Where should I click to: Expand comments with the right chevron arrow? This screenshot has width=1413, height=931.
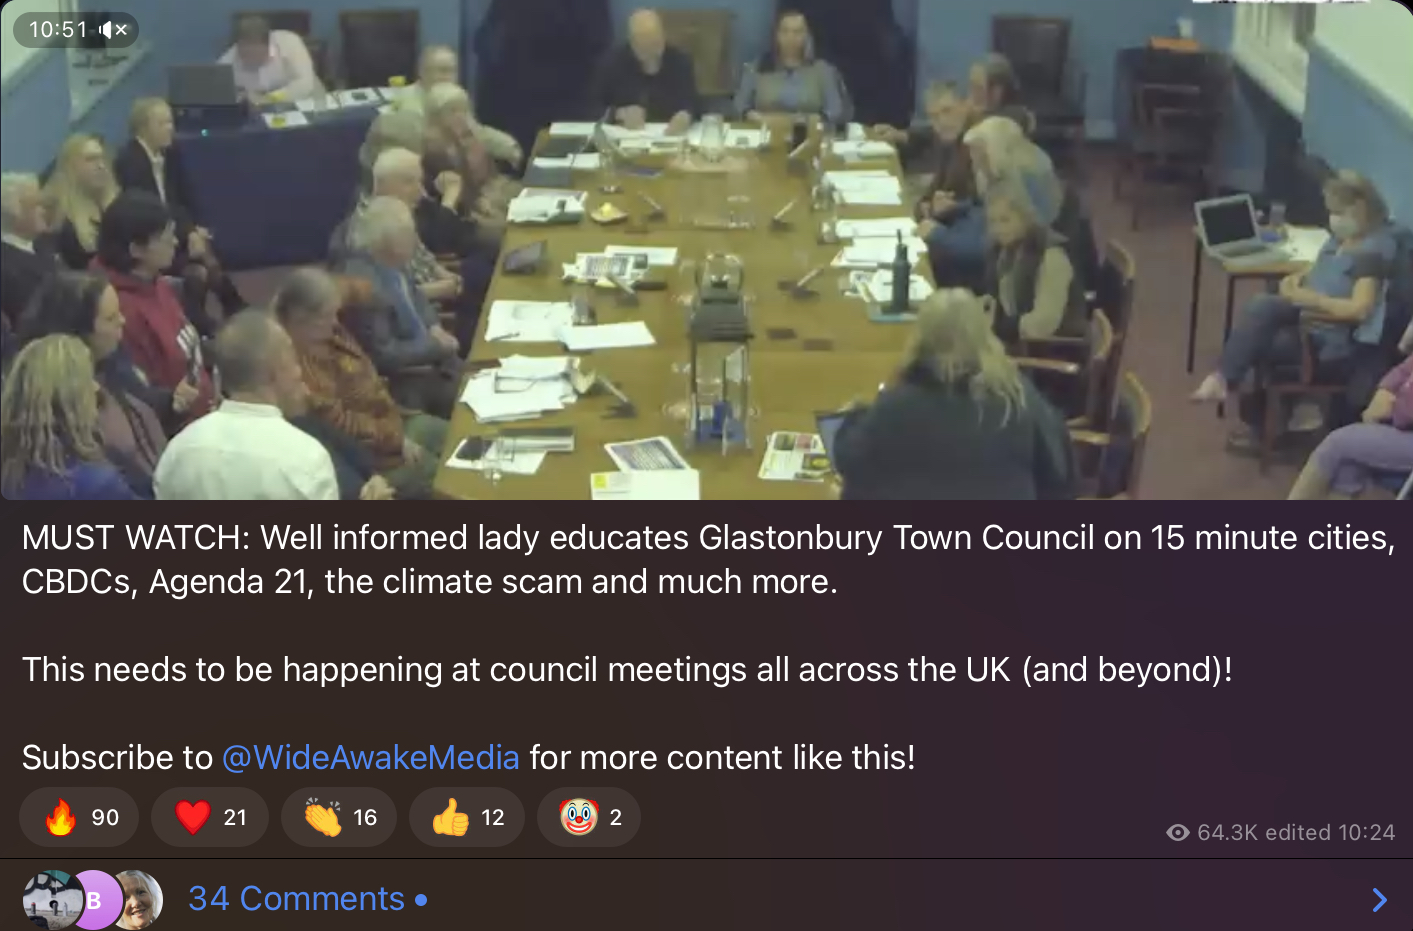(1379, 900)
